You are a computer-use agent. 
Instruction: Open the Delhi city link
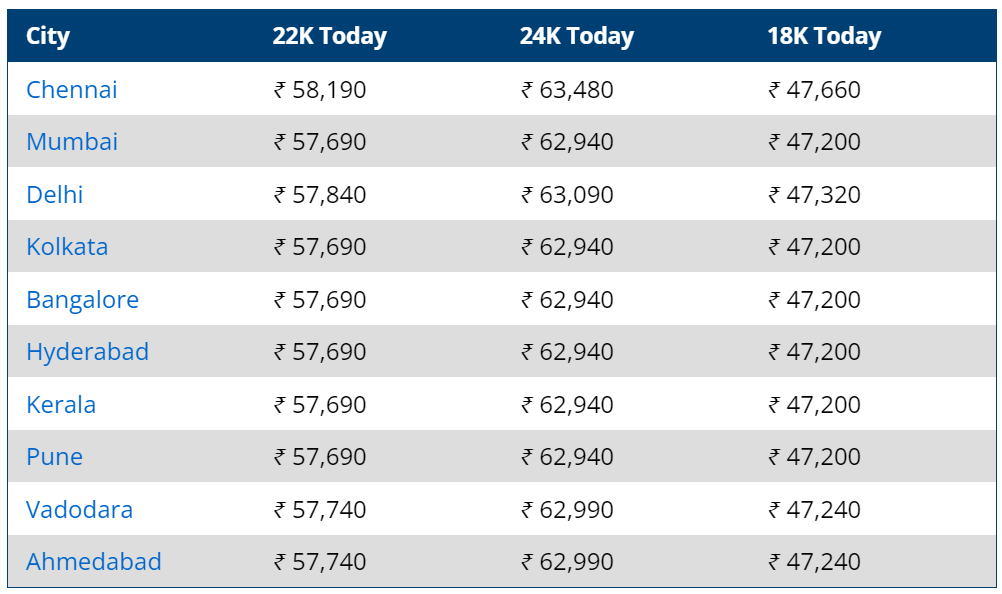click(55, 195)
